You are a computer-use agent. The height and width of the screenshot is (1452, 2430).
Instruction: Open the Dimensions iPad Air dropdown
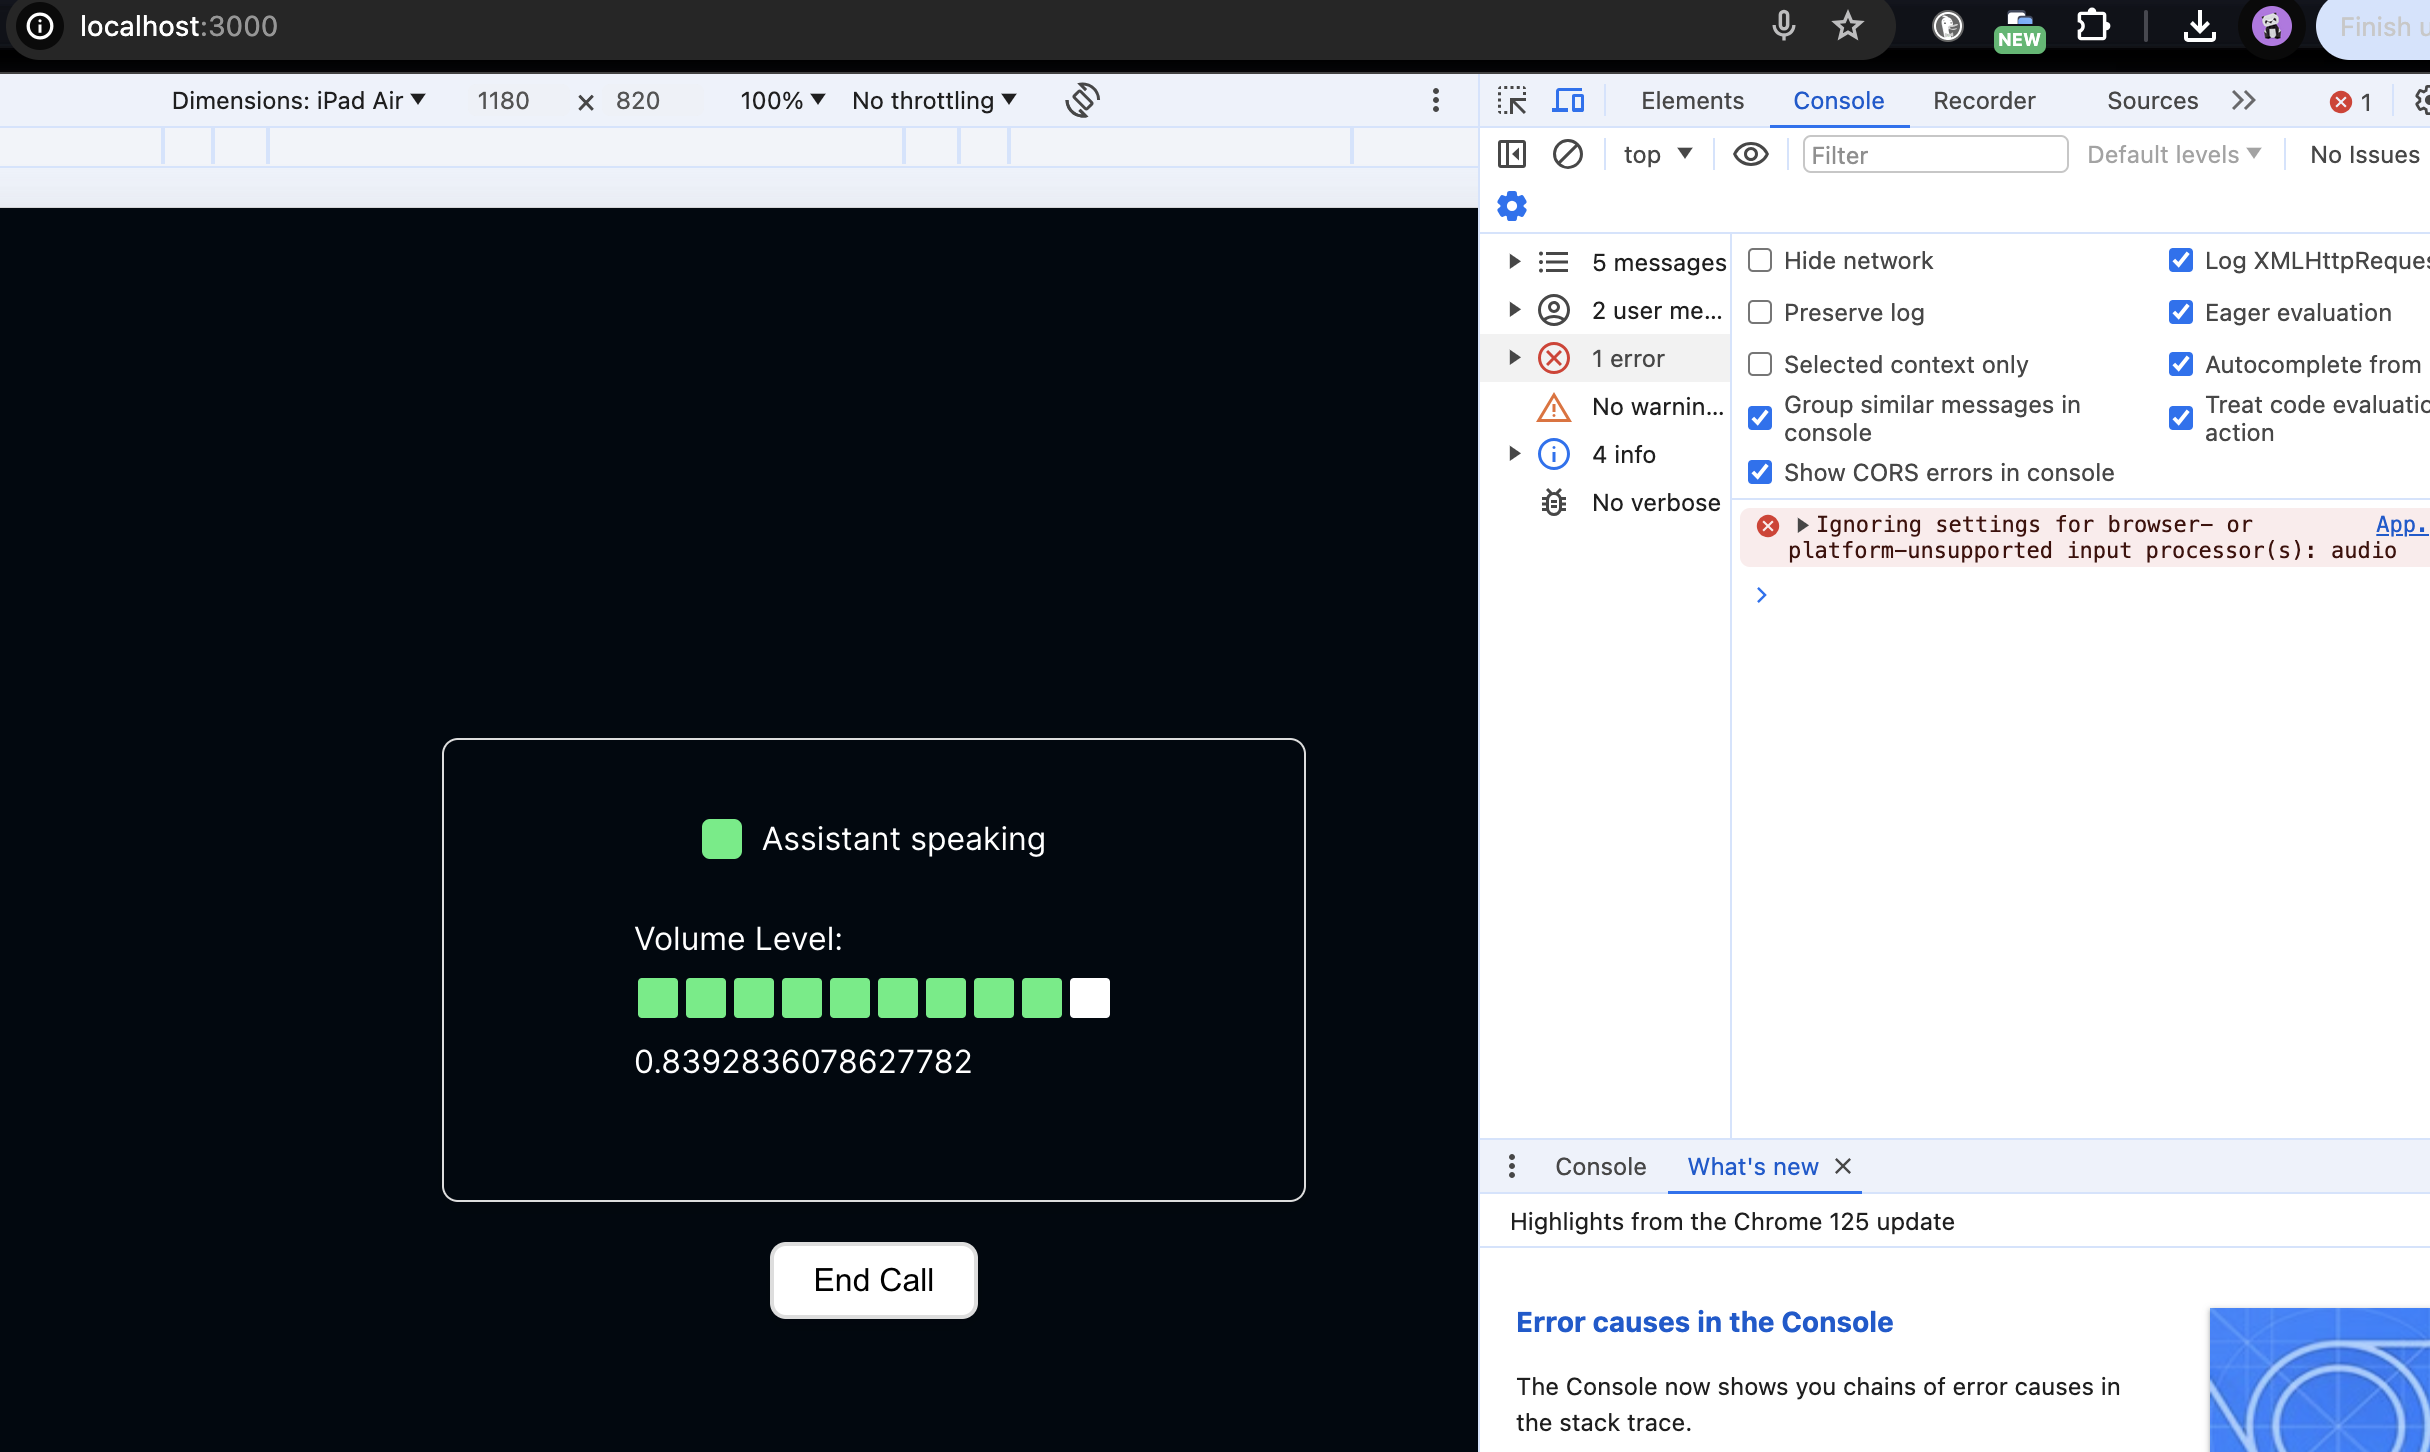click(298, 101)
